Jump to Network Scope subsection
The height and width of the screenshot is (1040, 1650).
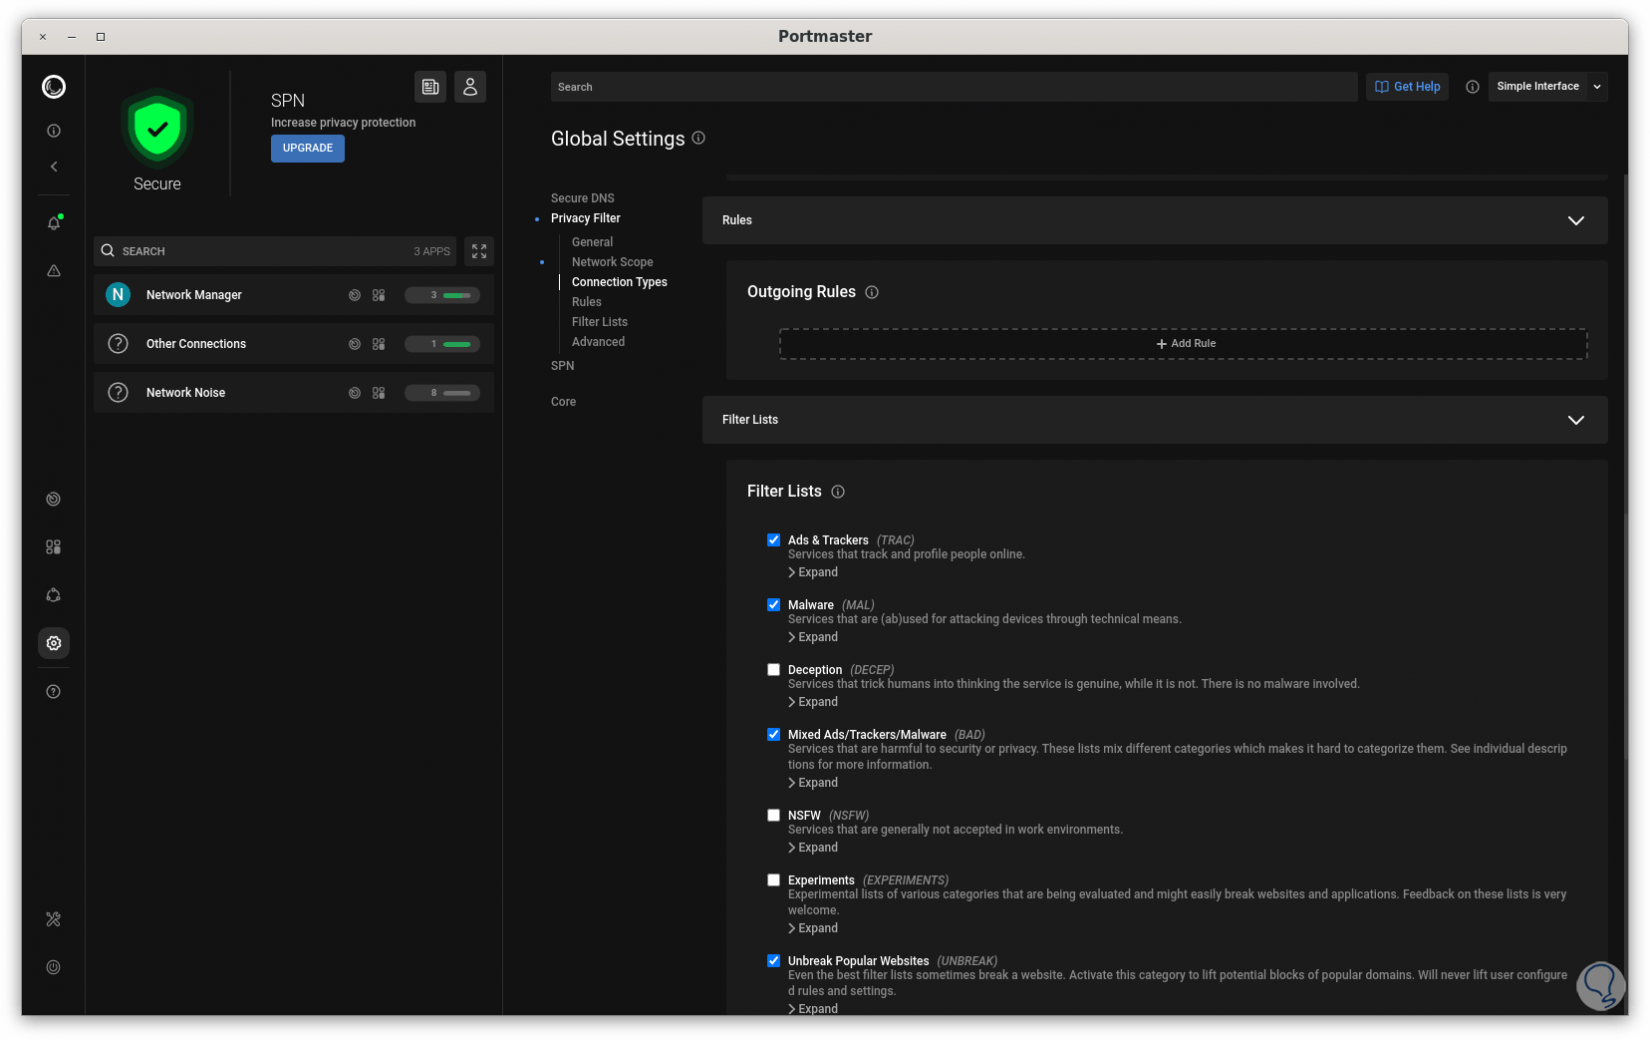[x=612, y=262]
